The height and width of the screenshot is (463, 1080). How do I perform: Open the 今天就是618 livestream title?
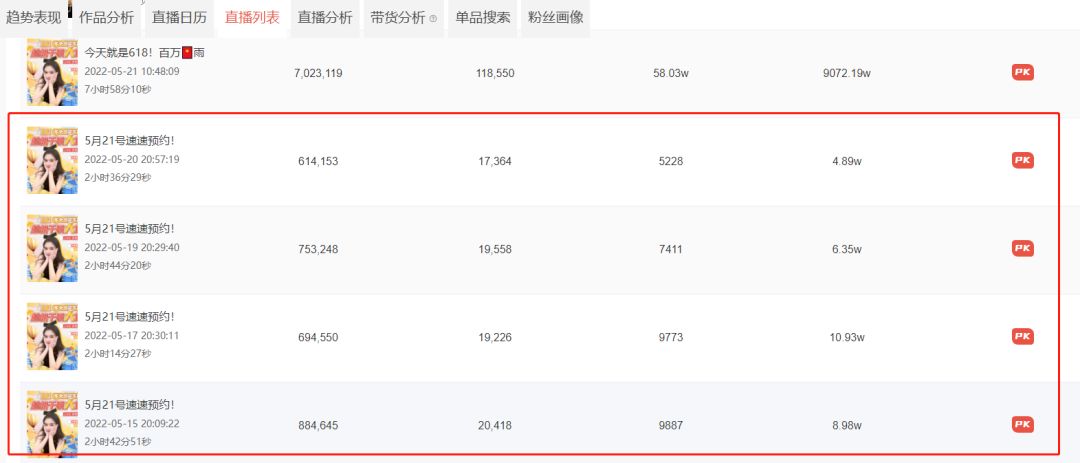144,52
